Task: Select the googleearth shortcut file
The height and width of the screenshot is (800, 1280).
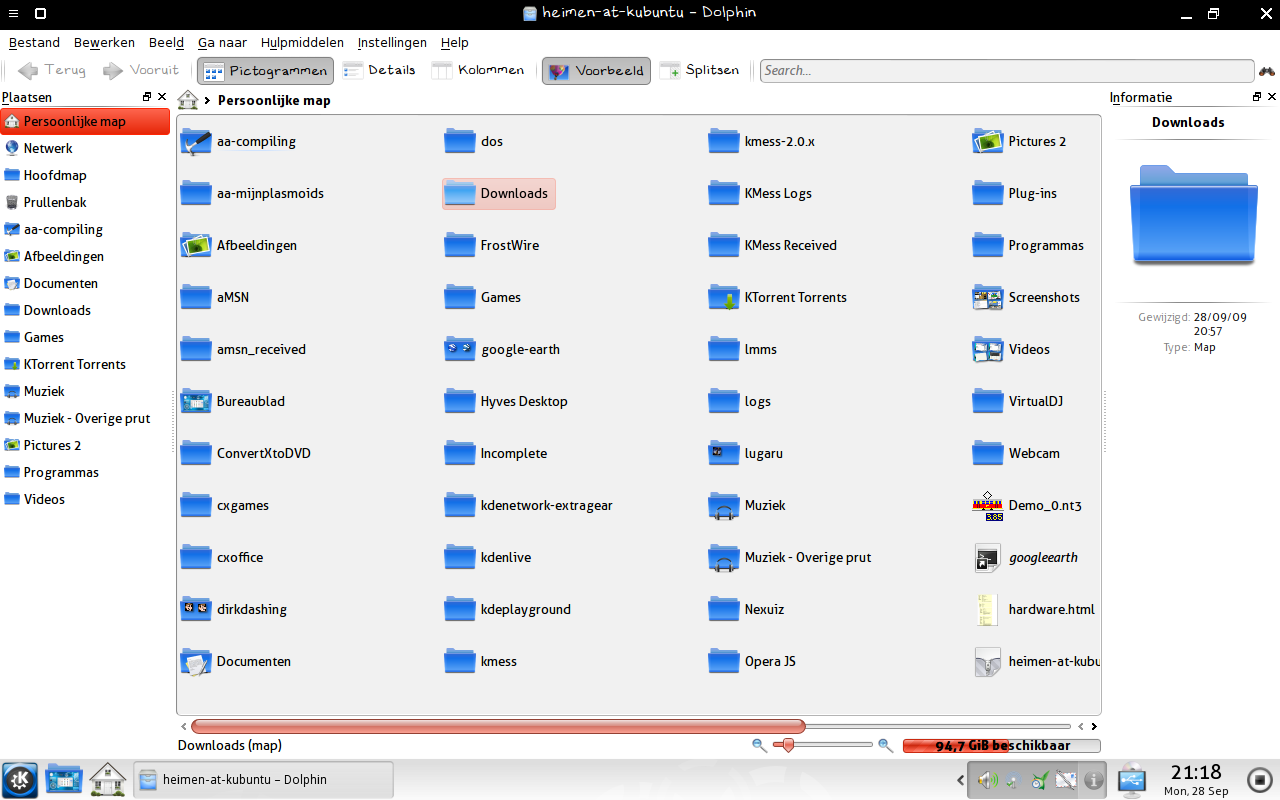Action: click(x=1025, y=557)
